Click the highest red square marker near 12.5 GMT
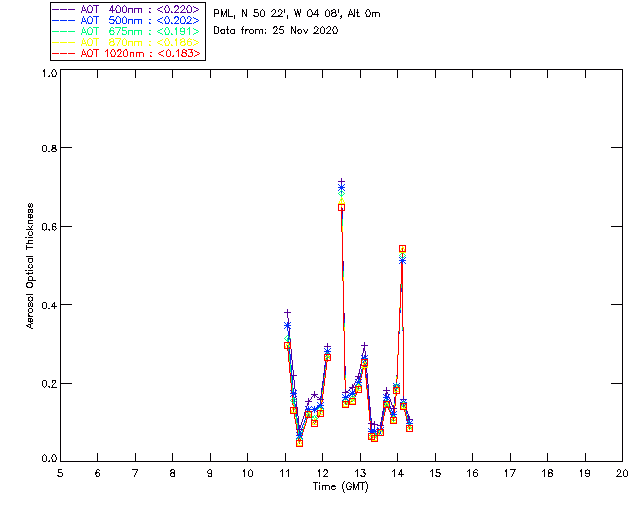Image resolution: width=640 pixels, height=512 pixels. tap(341, 207)
